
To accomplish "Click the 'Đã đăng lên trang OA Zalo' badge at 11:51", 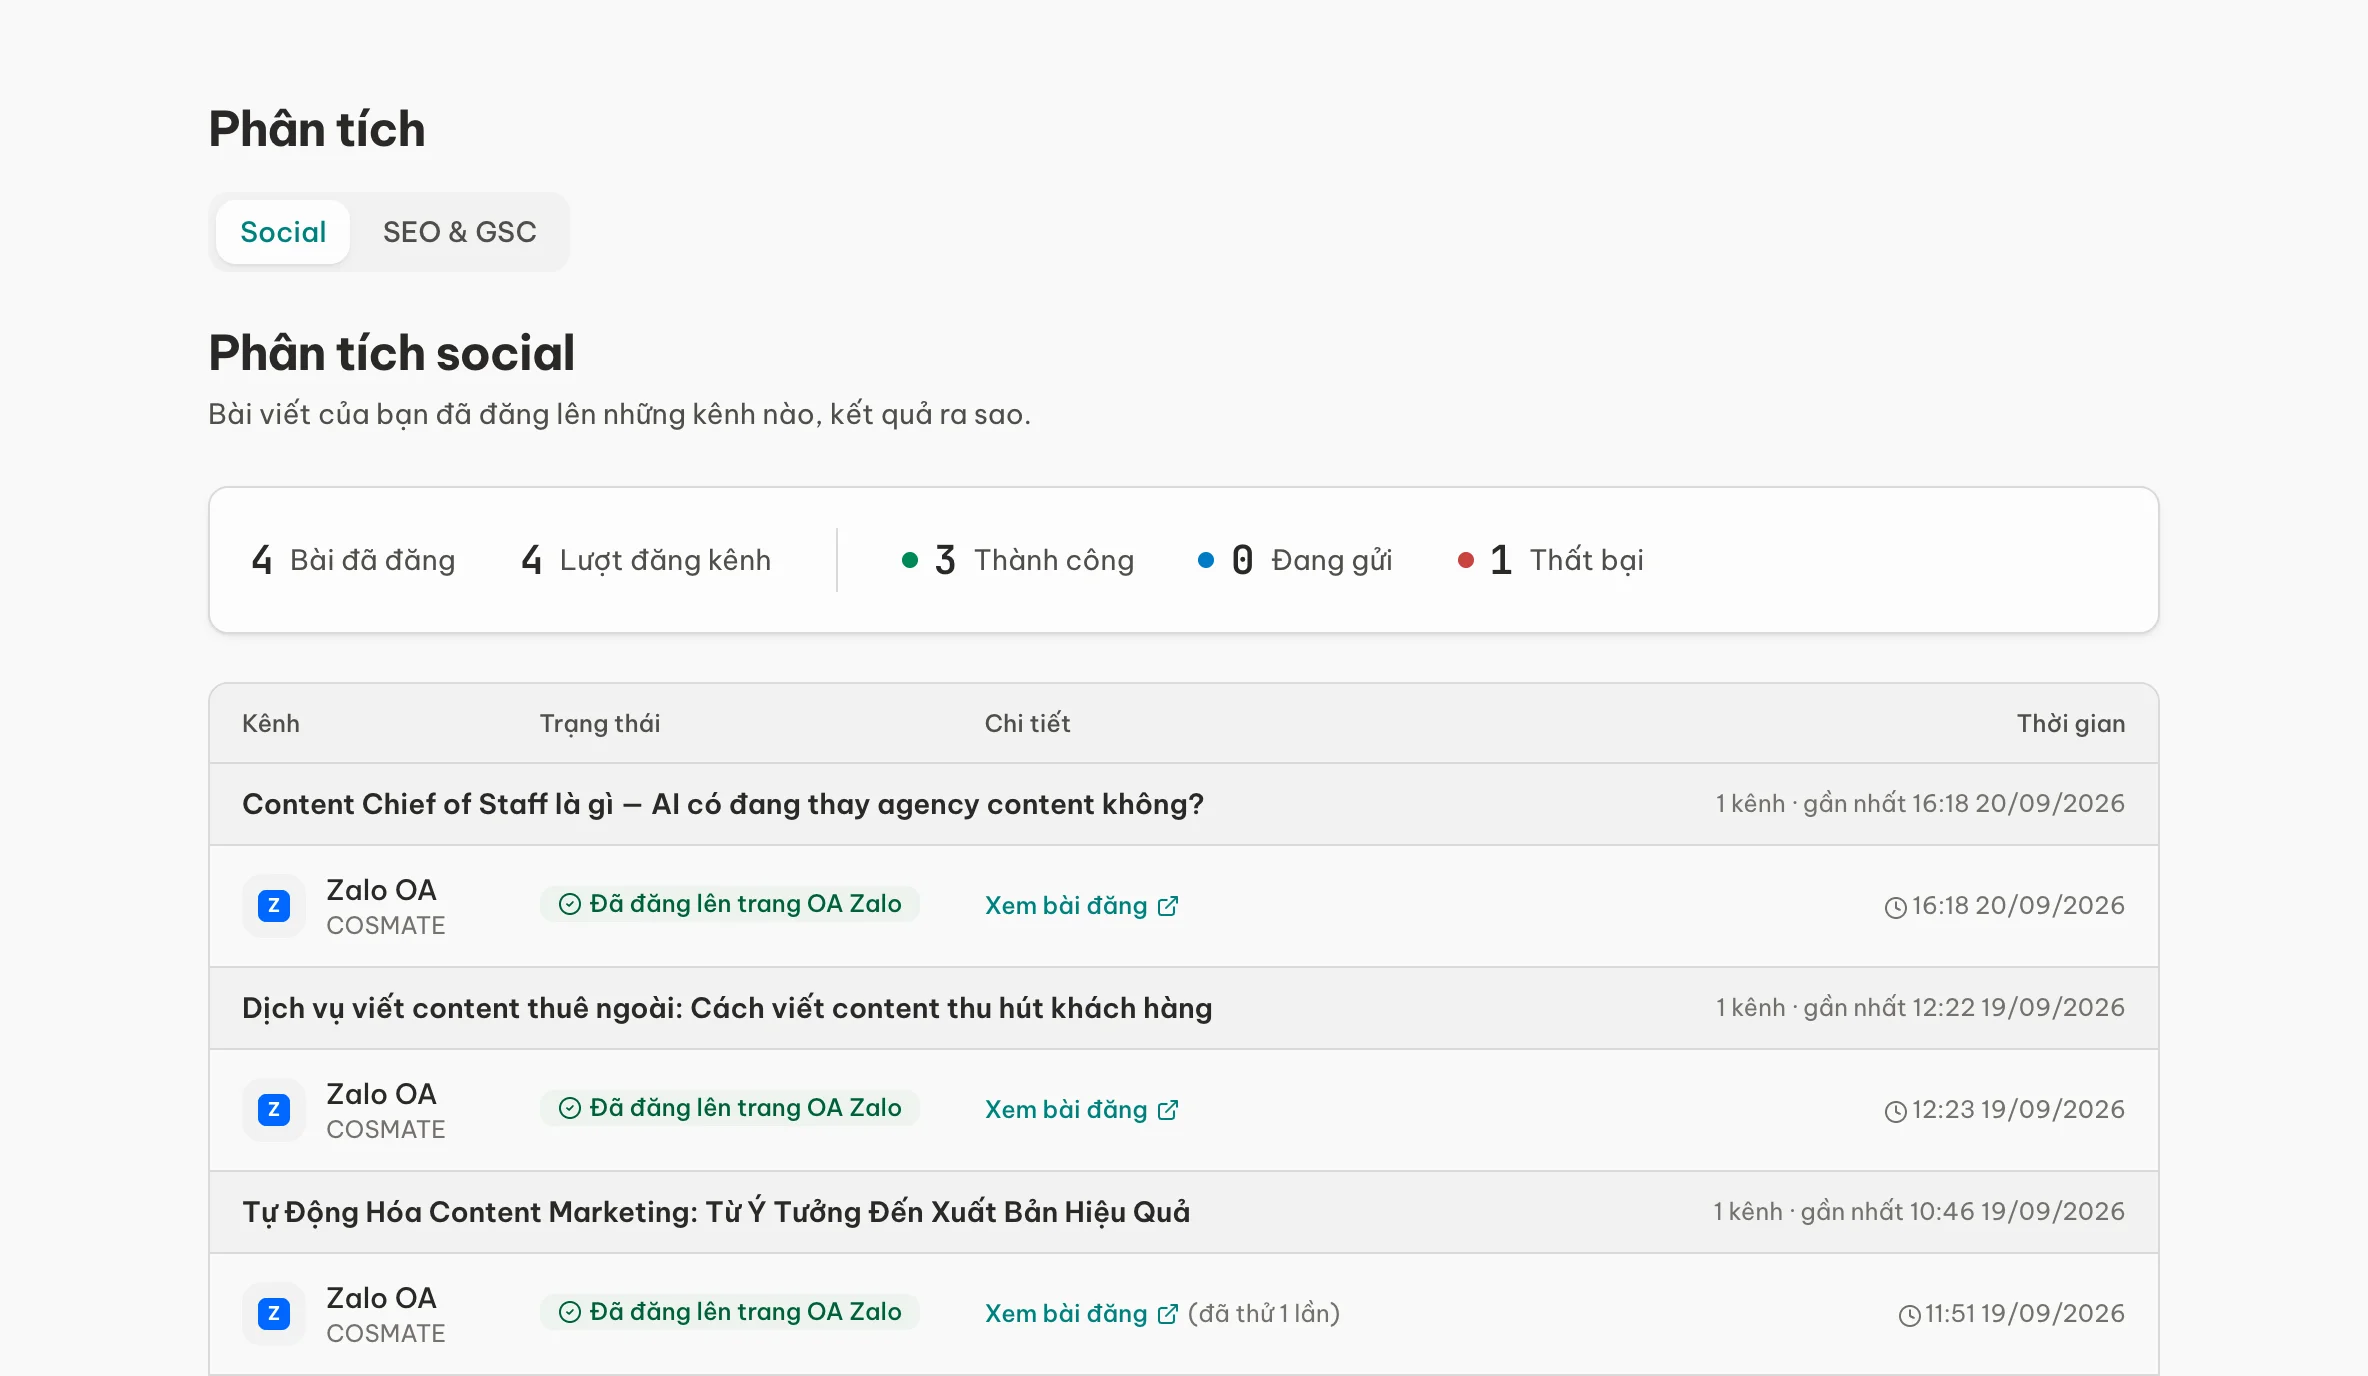I will point(730,1312).
